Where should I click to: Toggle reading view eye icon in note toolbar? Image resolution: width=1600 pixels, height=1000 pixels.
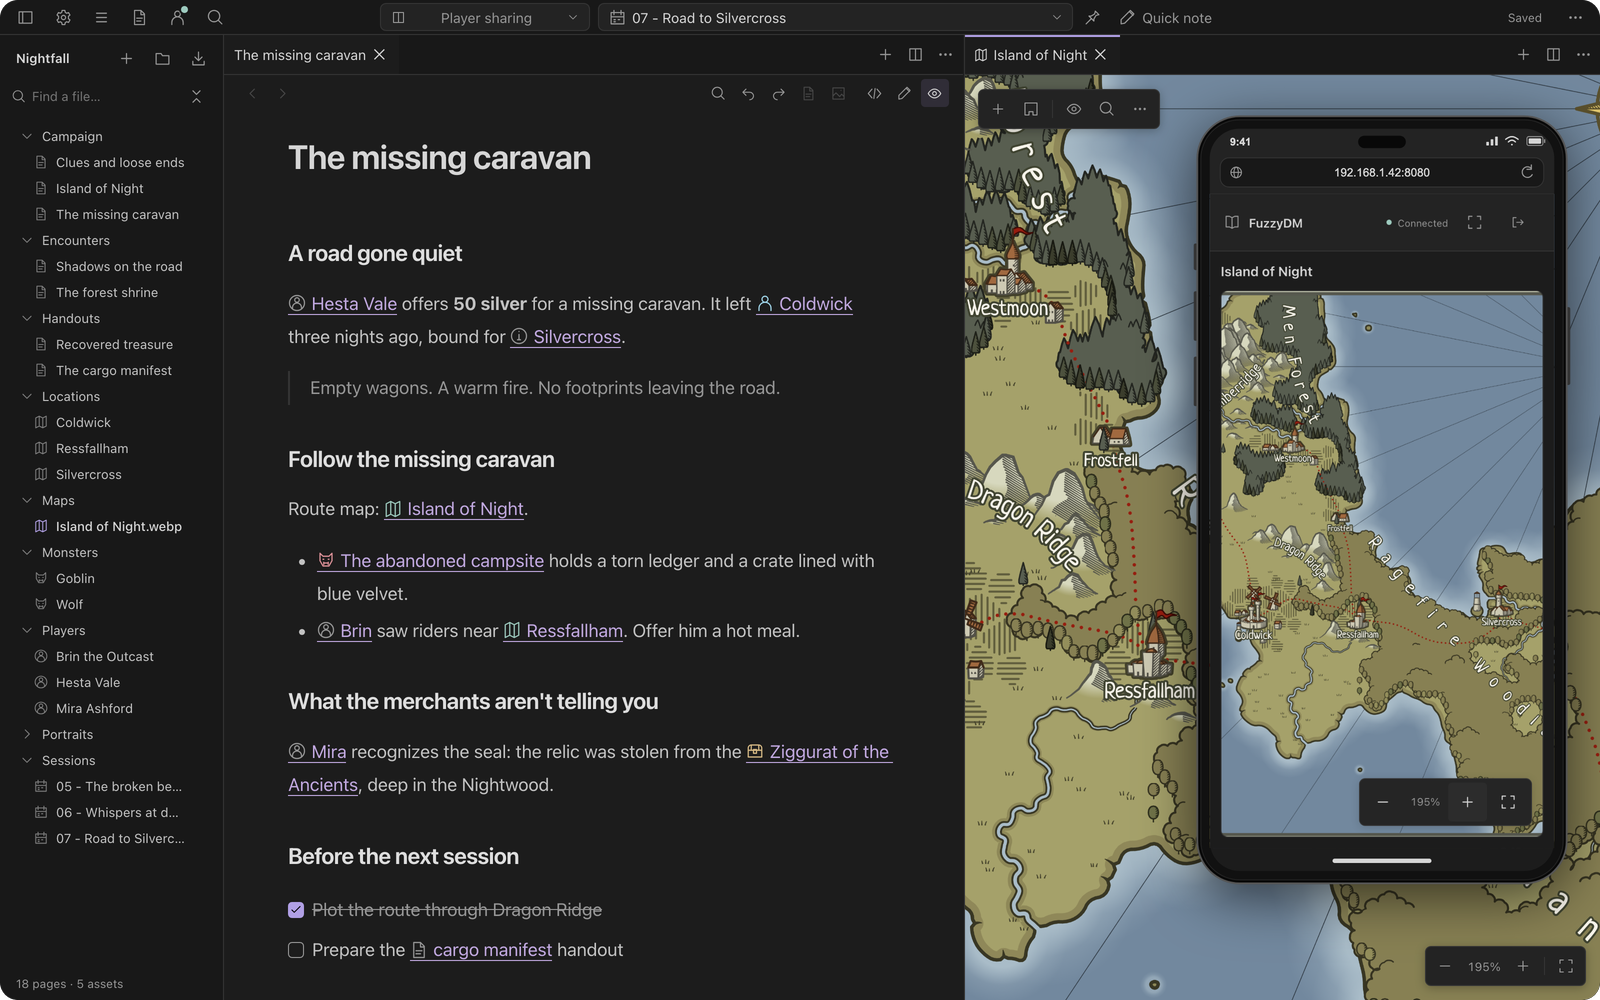935,94
